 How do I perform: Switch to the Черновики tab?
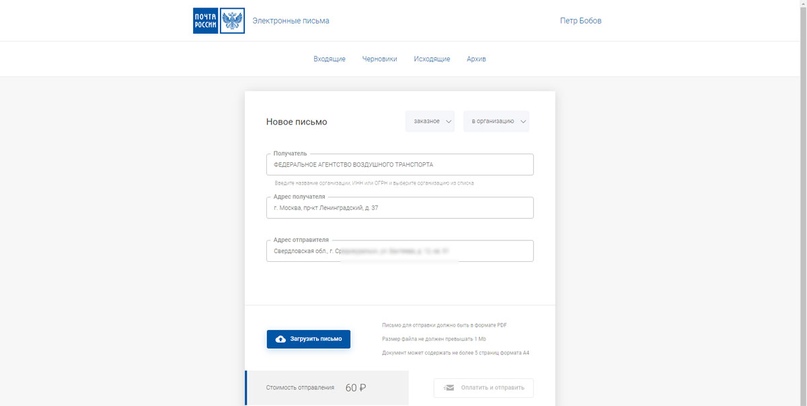(x=379, y=59)
